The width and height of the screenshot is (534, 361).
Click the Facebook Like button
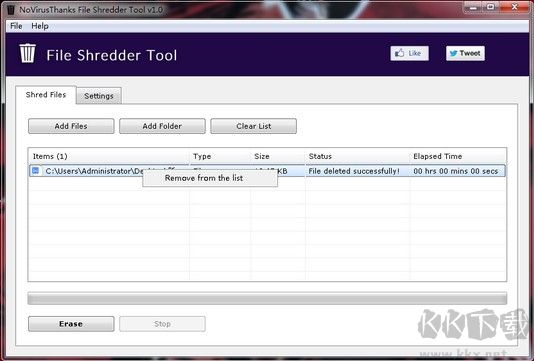[x=409, y=53]
